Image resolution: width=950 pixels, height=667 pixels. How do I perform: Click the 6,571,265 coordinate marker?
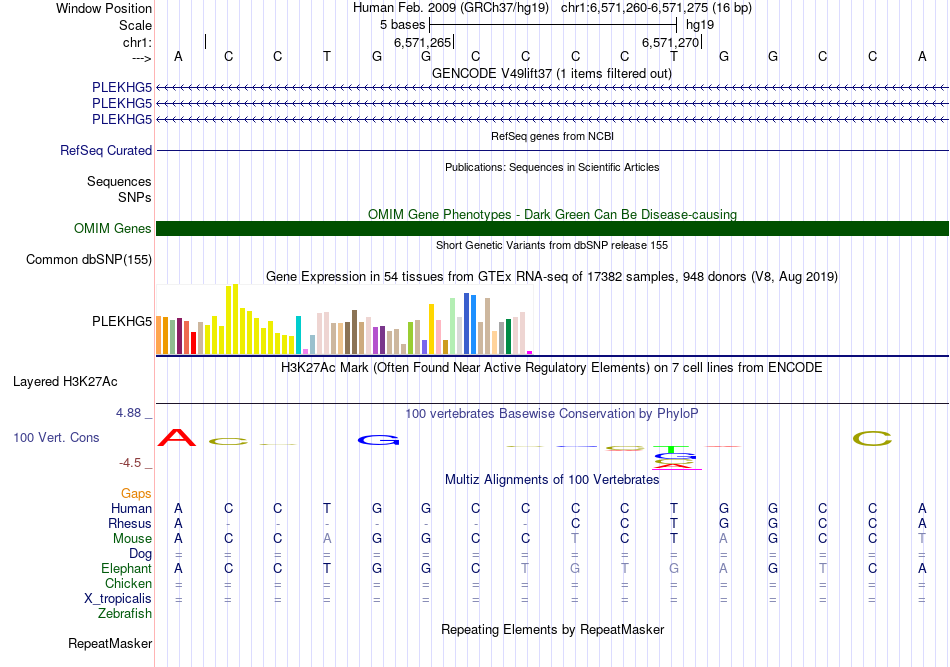click(x=422, y=42)
